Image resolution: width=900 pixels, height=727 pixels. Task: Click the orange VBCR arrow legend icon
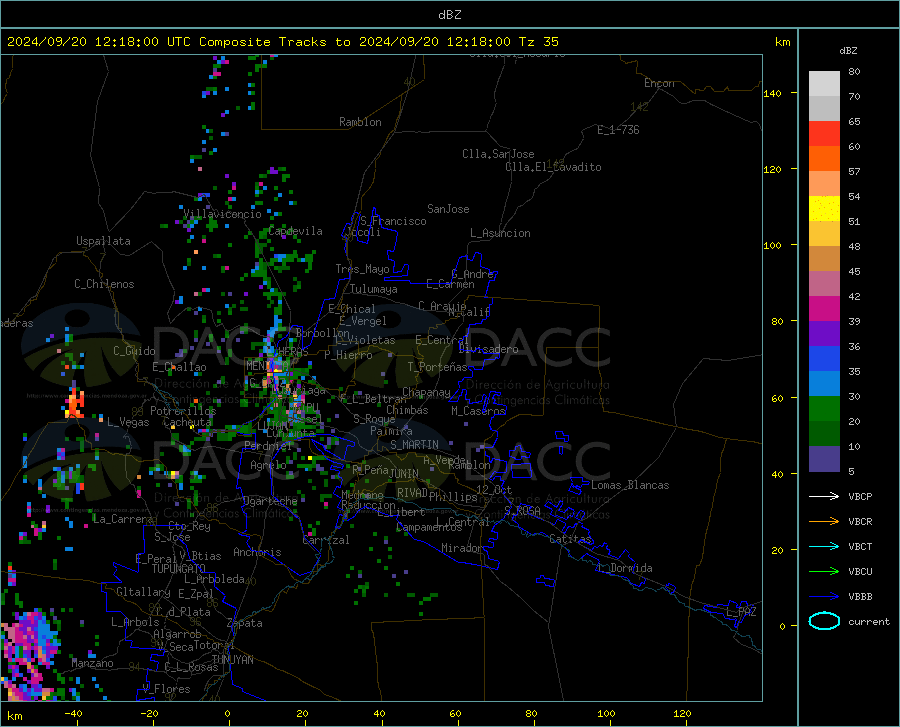pyautogui.click(x=824, y=522)
